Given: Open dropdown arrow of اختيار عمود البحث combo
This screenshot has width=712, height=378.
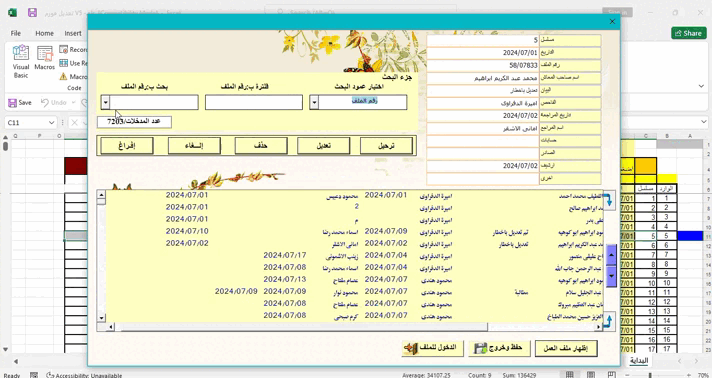Looking at the screenshot, I should [314, 102].
